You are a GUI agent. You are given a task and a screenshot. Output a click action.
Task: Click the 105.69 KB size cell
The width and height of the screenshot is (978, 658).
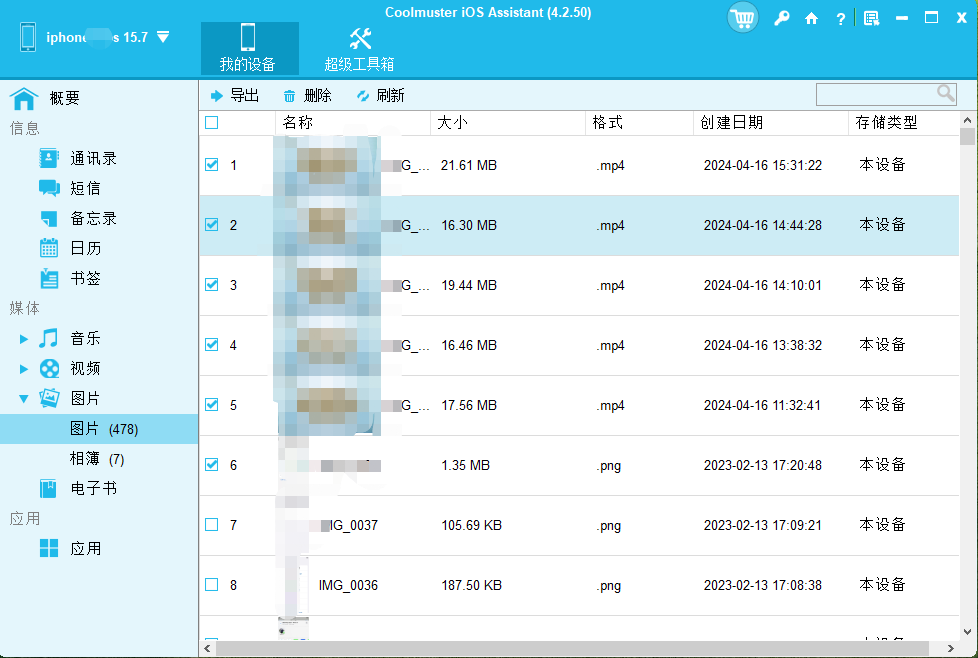(472, 525)
